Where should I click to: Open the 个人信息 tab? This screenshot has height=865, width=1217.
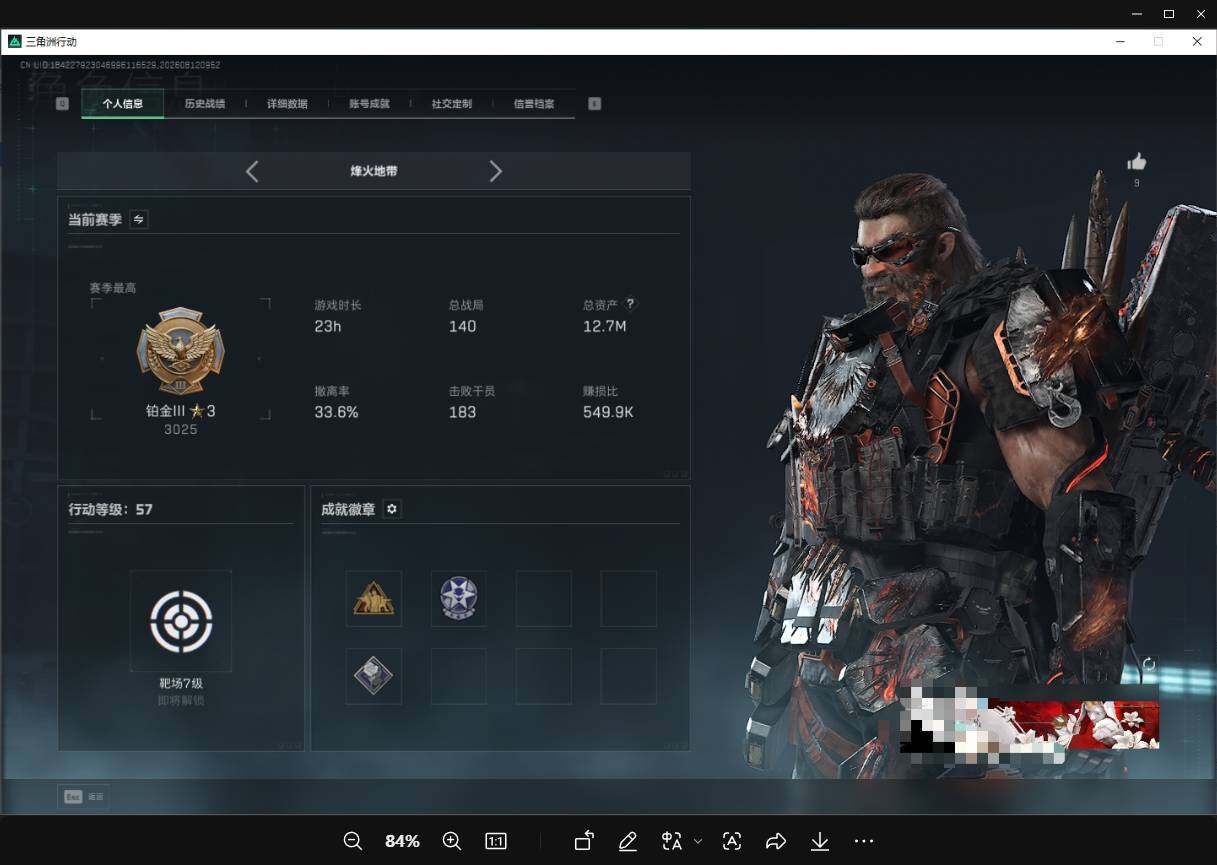pos(123,104)
